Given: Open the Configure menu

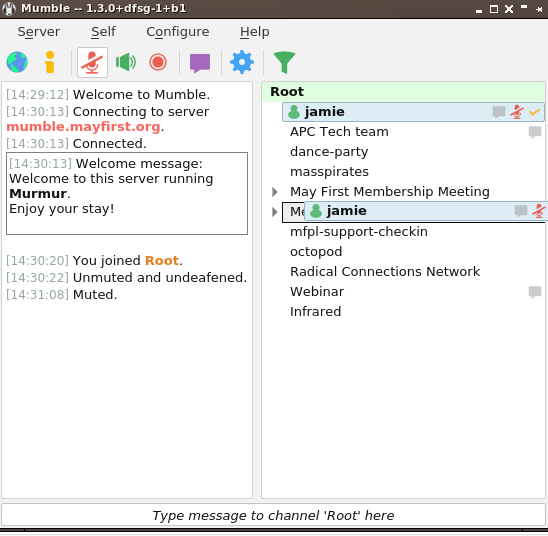Looking at the screenshot, I should click(178, 32).
